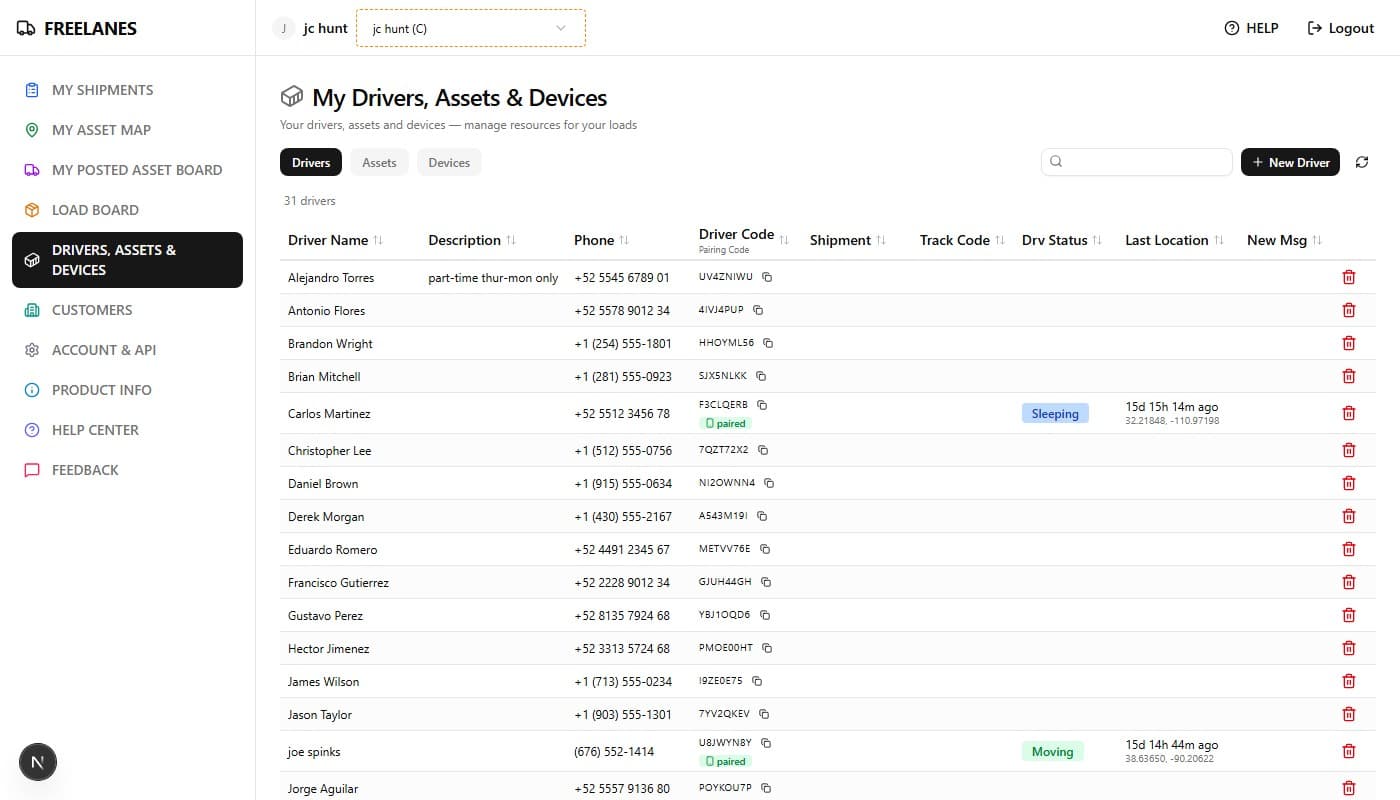Click the search magnifier icon
Image resolution: width=1400 pixels, height=800 pixels.
coord(1056,161)
